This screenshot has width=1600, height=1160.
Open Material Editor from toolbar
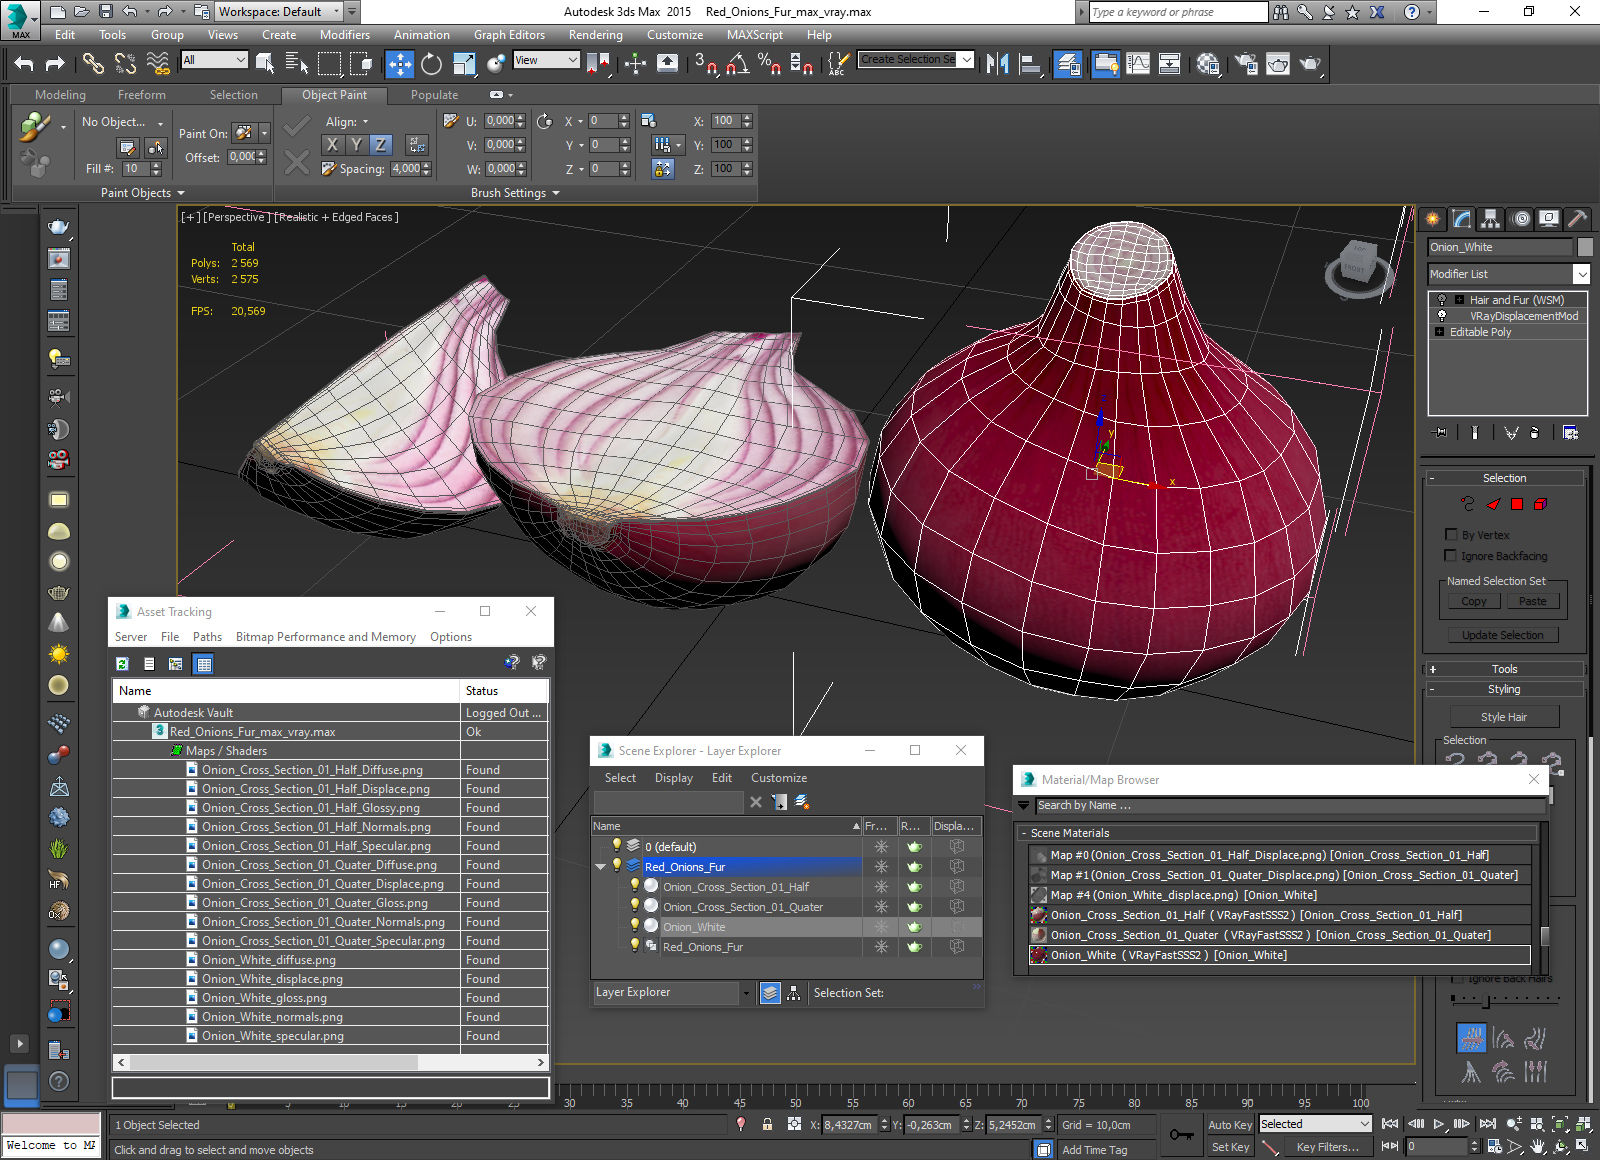click(x=1208, y=64)
